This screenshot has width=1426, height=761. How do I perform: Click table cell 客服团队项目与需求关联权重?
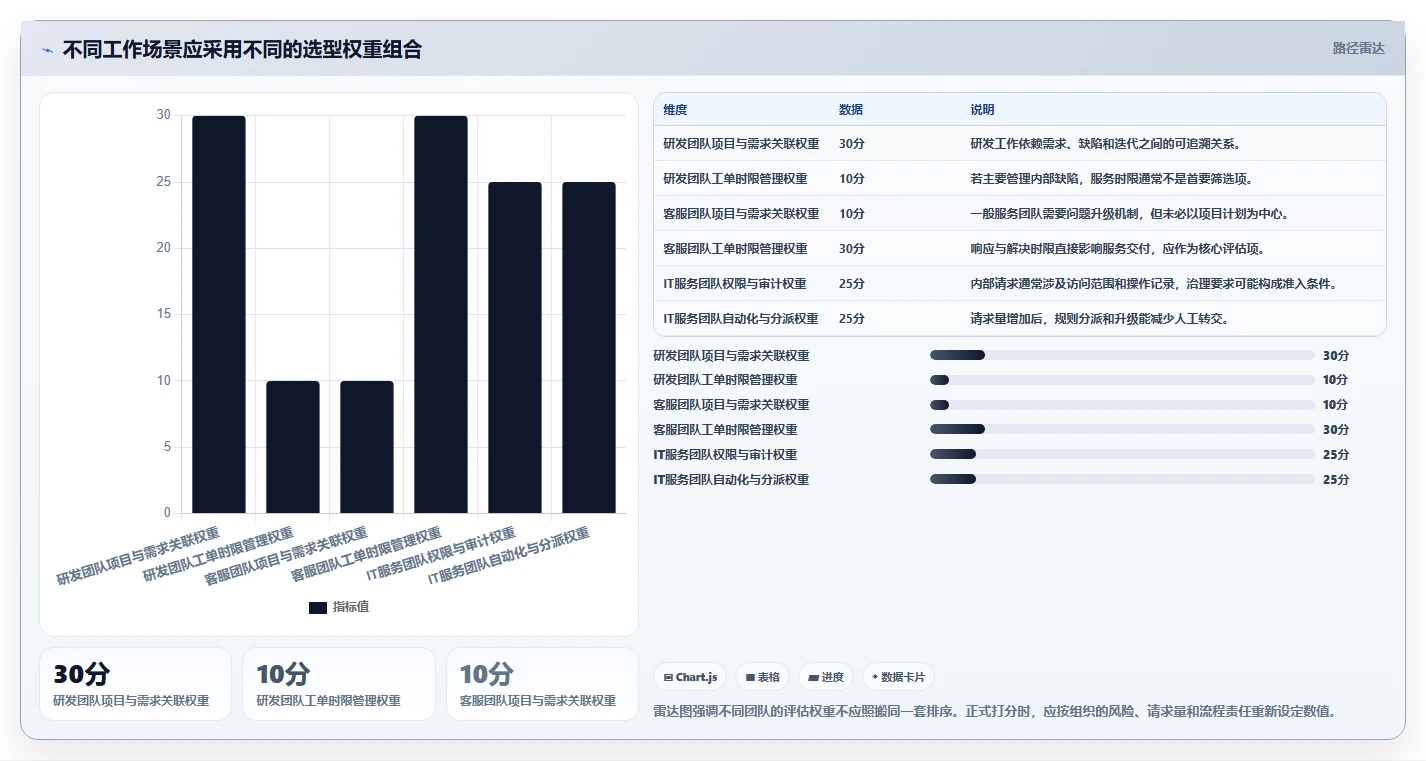741,214
